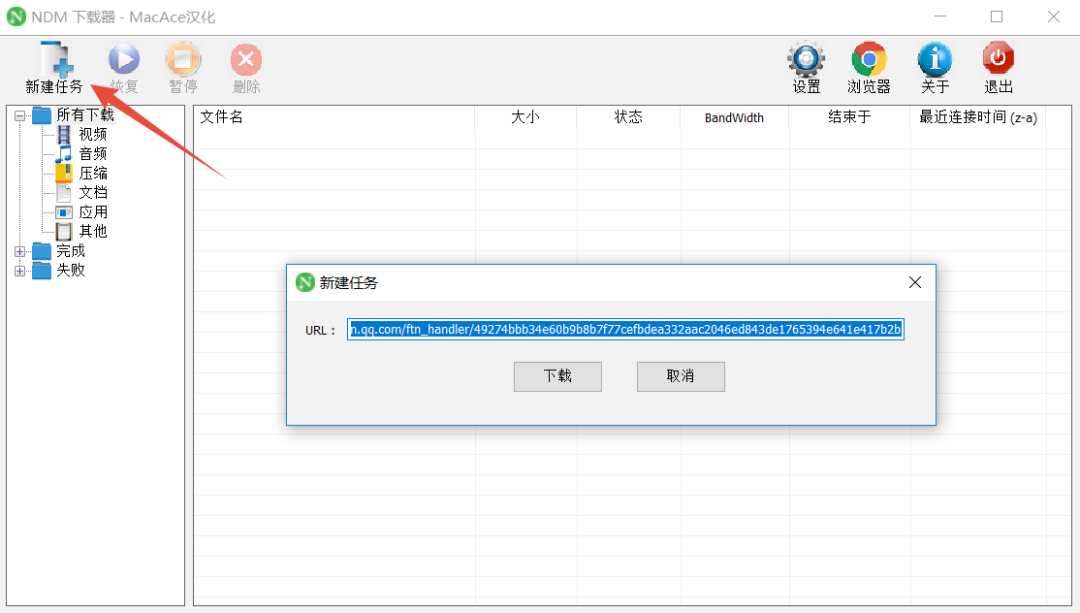Click the 音频 music note icon

click(x=63, y=154)
